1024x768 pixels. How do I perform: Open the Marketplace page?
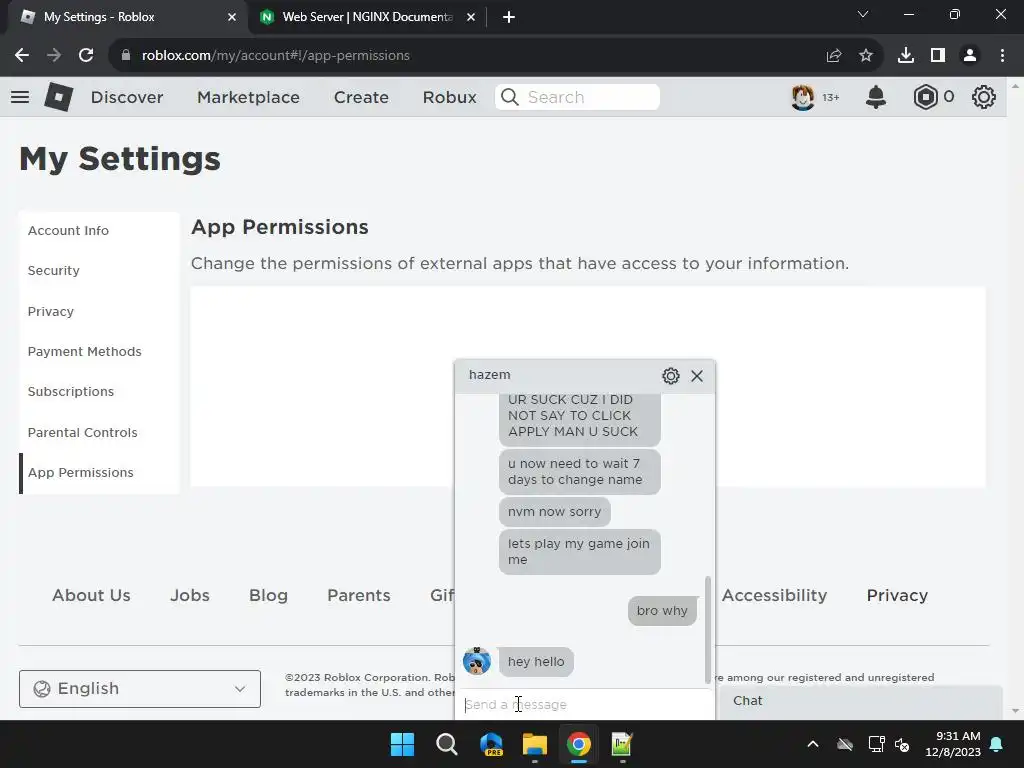pos(248,97)
